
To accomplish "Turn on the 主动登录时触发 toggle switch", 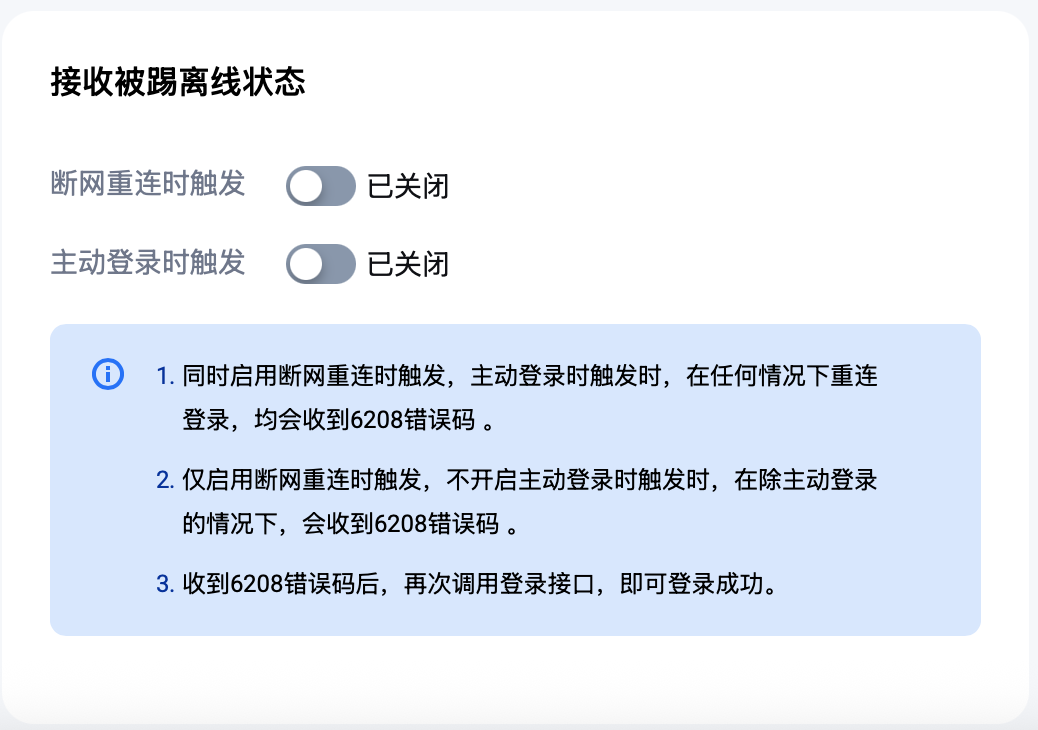I will click(x=320, y=264).
